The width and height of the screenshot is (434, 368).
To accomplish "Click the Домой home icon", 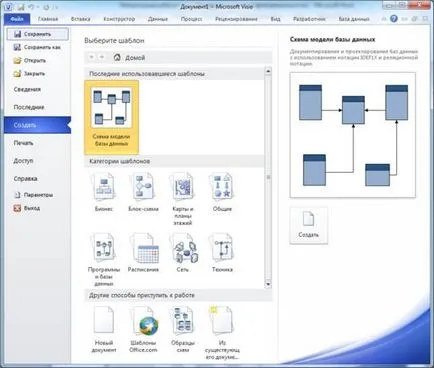I will pos(117,57).
